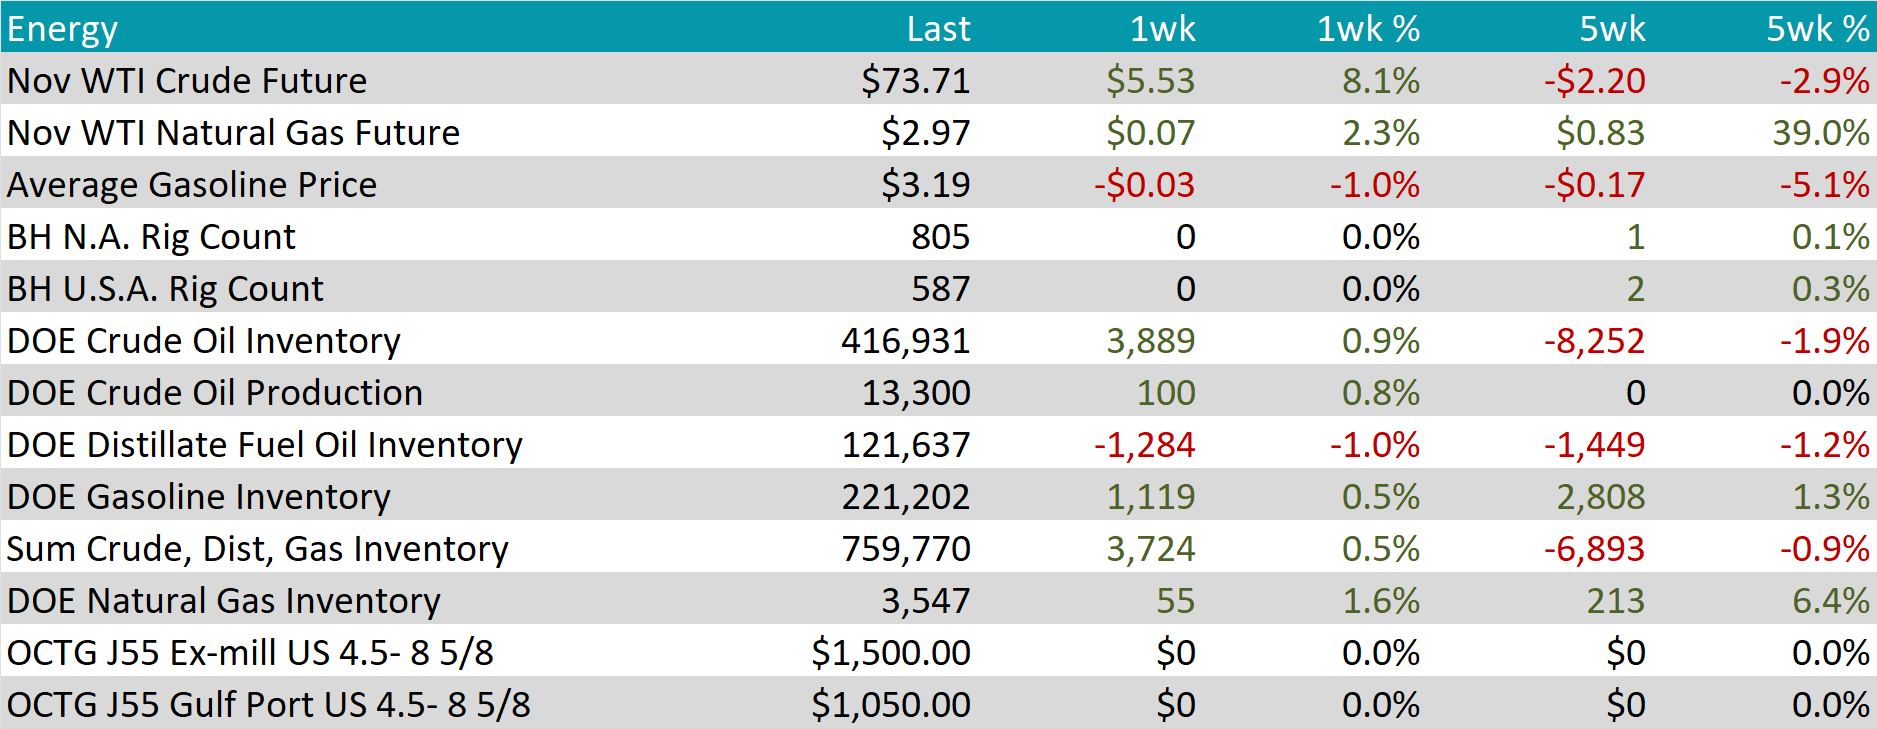Select the 39.0% natural gas change
Screen dimensions: 1877x729
click(x=1820, y=132)
